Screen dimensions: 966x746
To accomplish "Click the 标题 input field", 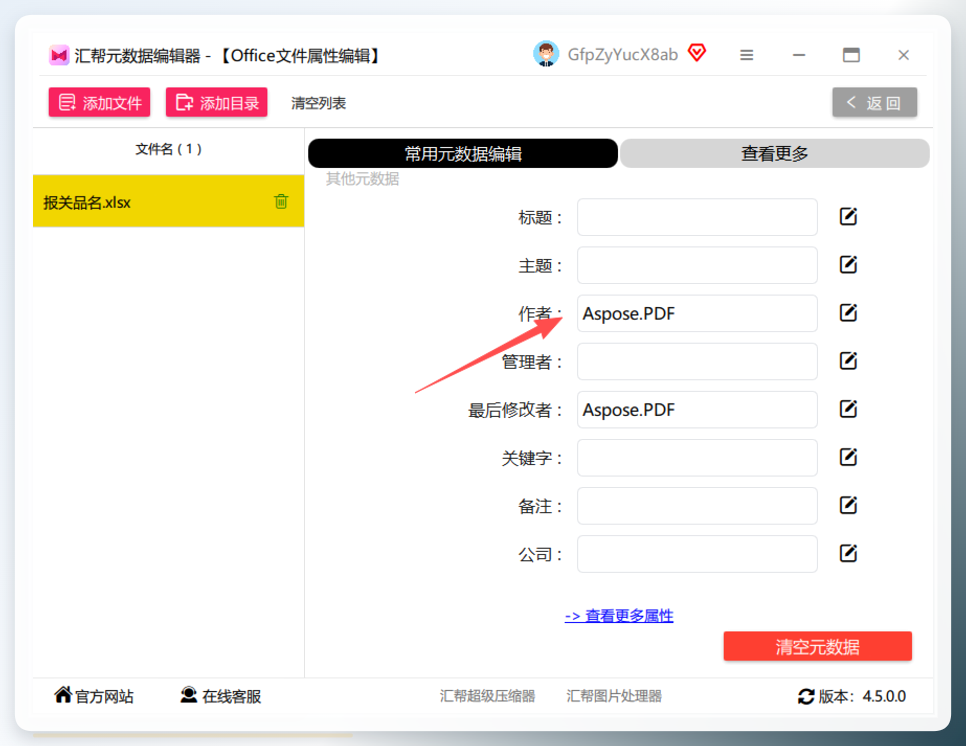I will pyautogui.click(x=697, y=217).
